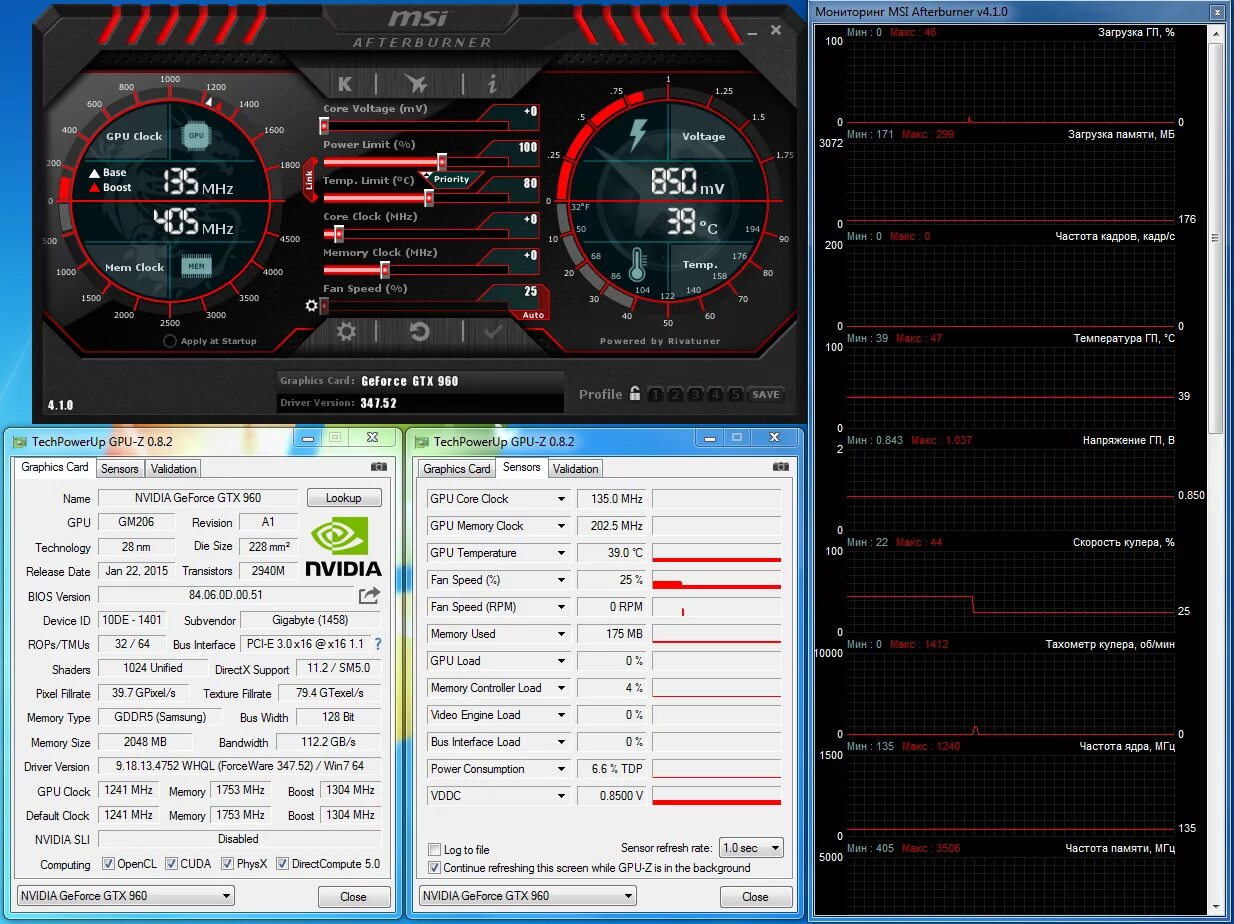Viewport: 1234px width, 924px height.
Task: Unlock profiles with the padlock icon
Action: 634,394
